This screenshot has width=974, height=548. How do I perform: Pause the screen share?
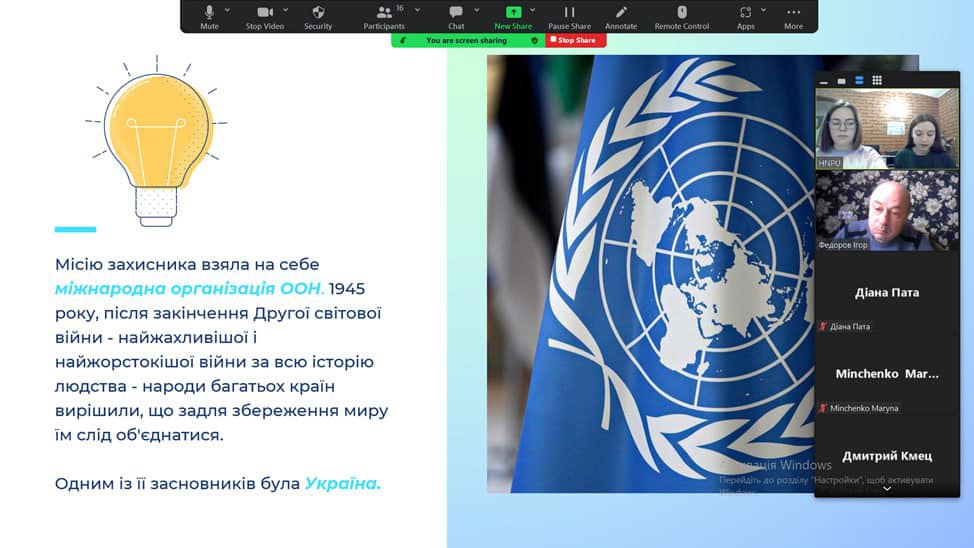tap(570, 17)
